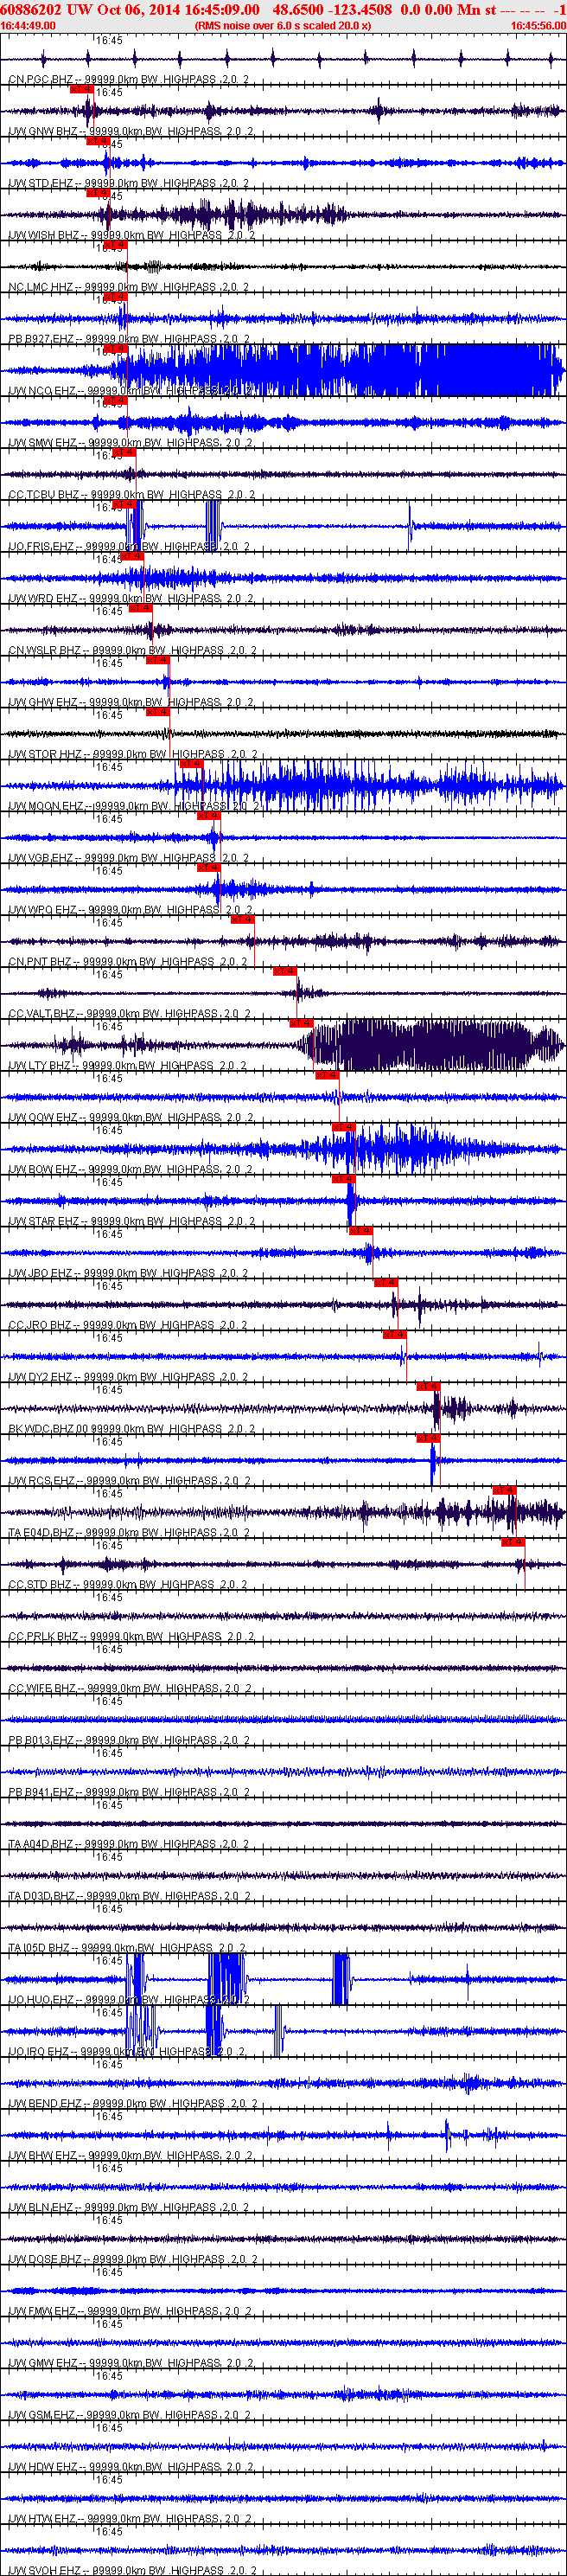Click the station label 'UW.BLN.EHZ'

coord(41,2208)
